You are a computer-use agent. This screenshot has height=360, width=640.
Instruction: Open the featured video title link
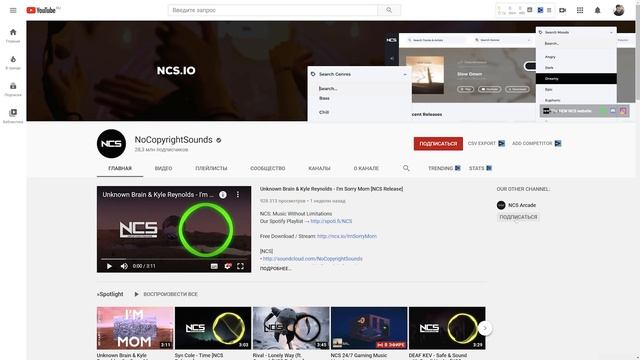331,189
